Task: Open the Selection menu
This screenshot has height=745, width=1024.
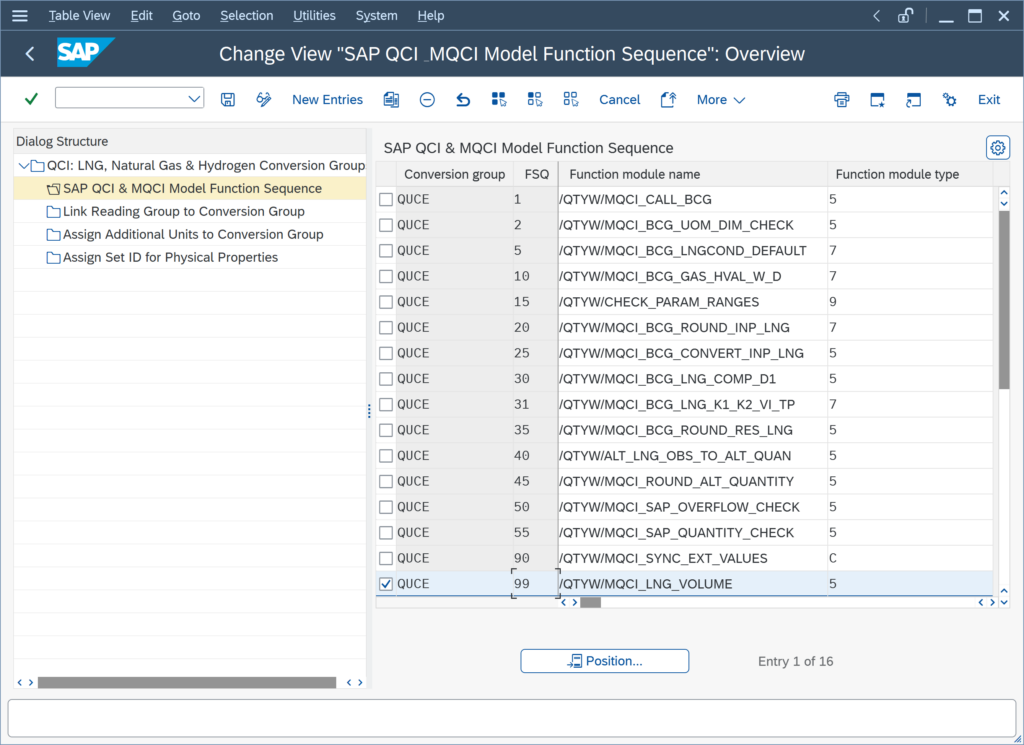Action: coord(246,16)
